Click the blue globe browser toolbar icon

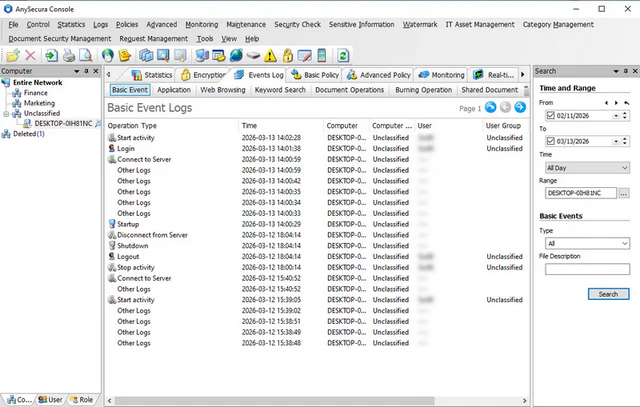coord(236,55)
